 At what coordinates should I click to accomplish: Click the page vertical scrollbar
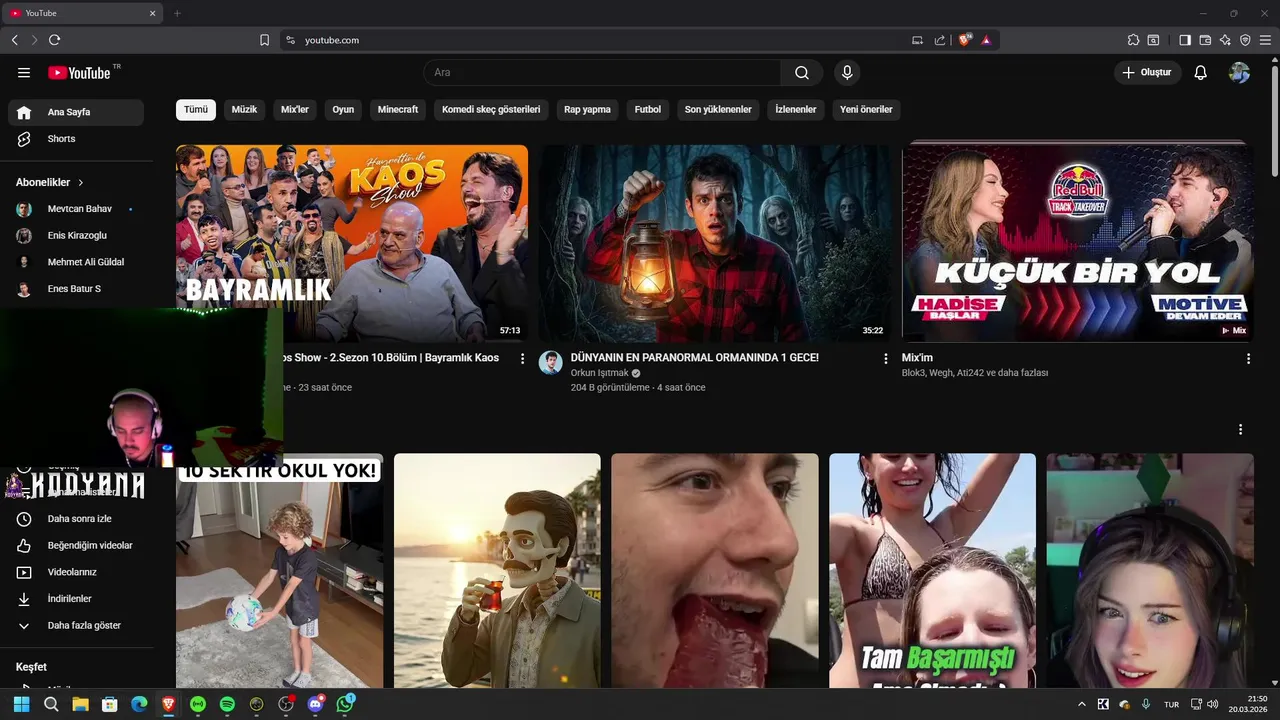tap(1274, 120)
